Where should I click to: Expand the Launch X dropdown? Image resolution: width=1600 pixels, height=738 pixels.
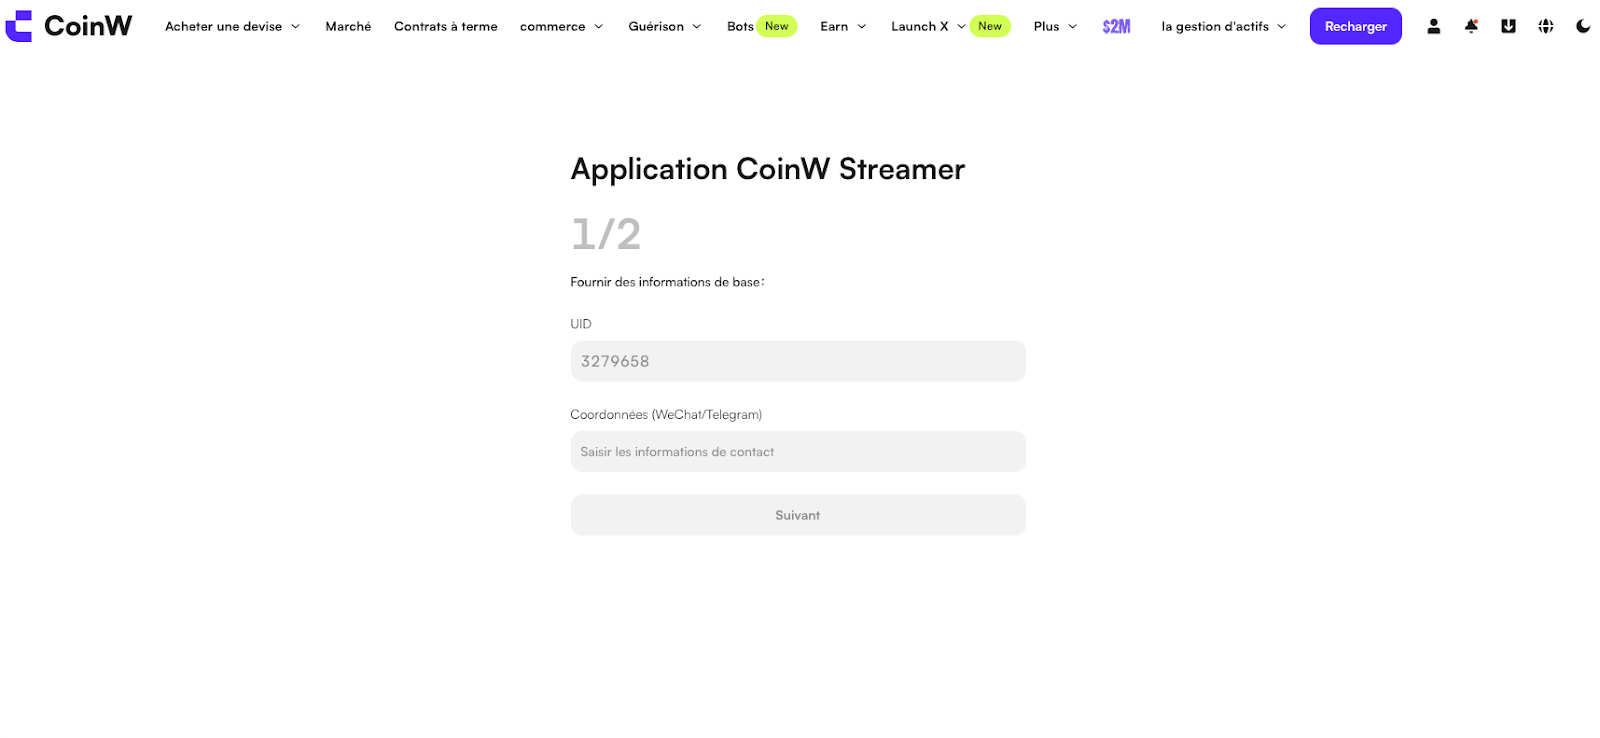[x=928, y=26]
